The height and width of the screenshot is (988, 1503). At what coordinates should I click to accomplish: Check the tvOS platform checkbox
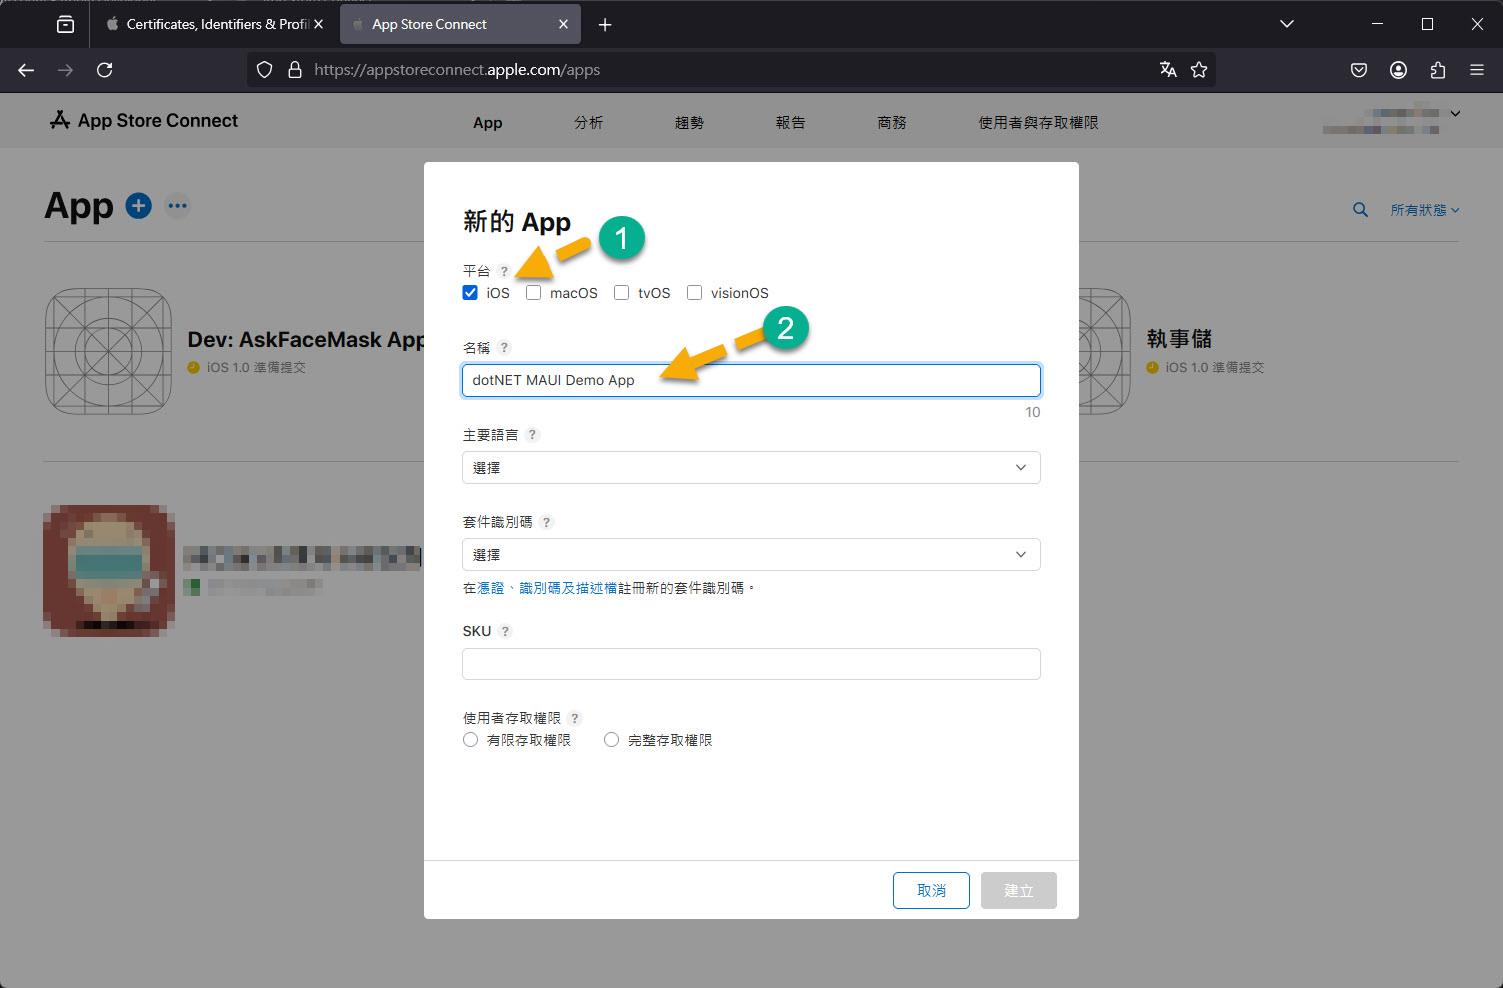(x=621, y=293)
